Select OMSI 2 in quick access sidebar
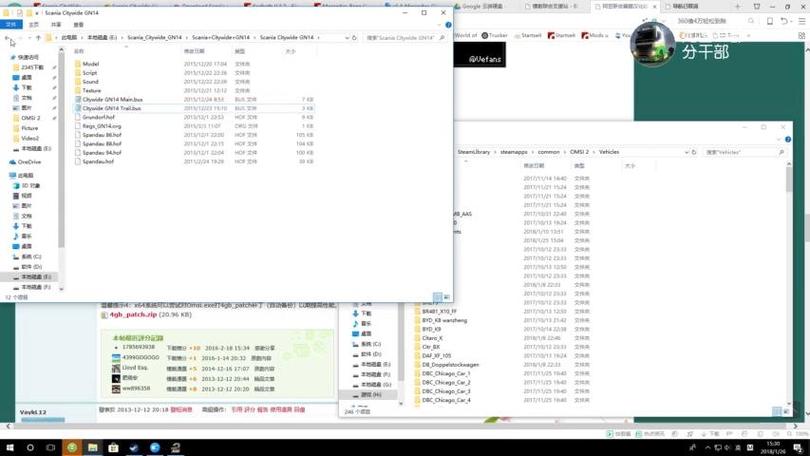 [30, 118]
